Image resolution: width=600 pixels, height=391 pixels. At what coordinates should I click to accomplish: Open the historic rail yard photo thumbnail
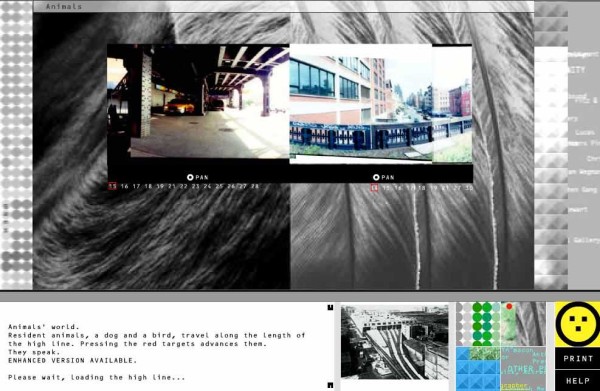pyautogui.click(x=395, y=342)
